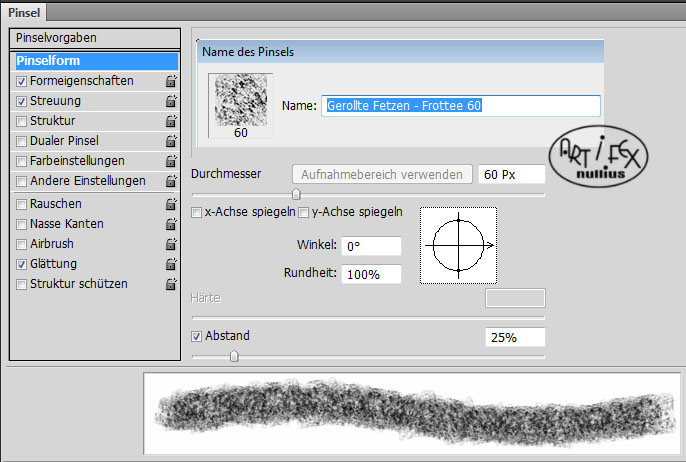Toggle lock icon for Airbrush

point(171,244)
